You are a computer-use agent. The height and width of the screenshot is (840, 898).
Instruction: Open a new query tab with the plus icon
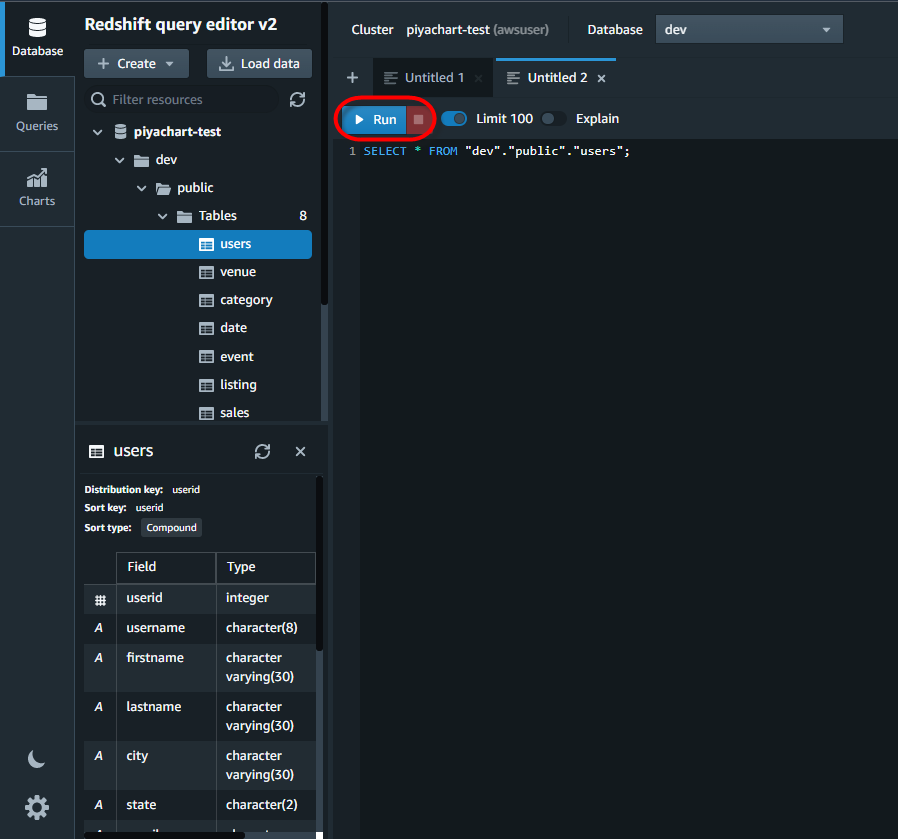(352, 77)
